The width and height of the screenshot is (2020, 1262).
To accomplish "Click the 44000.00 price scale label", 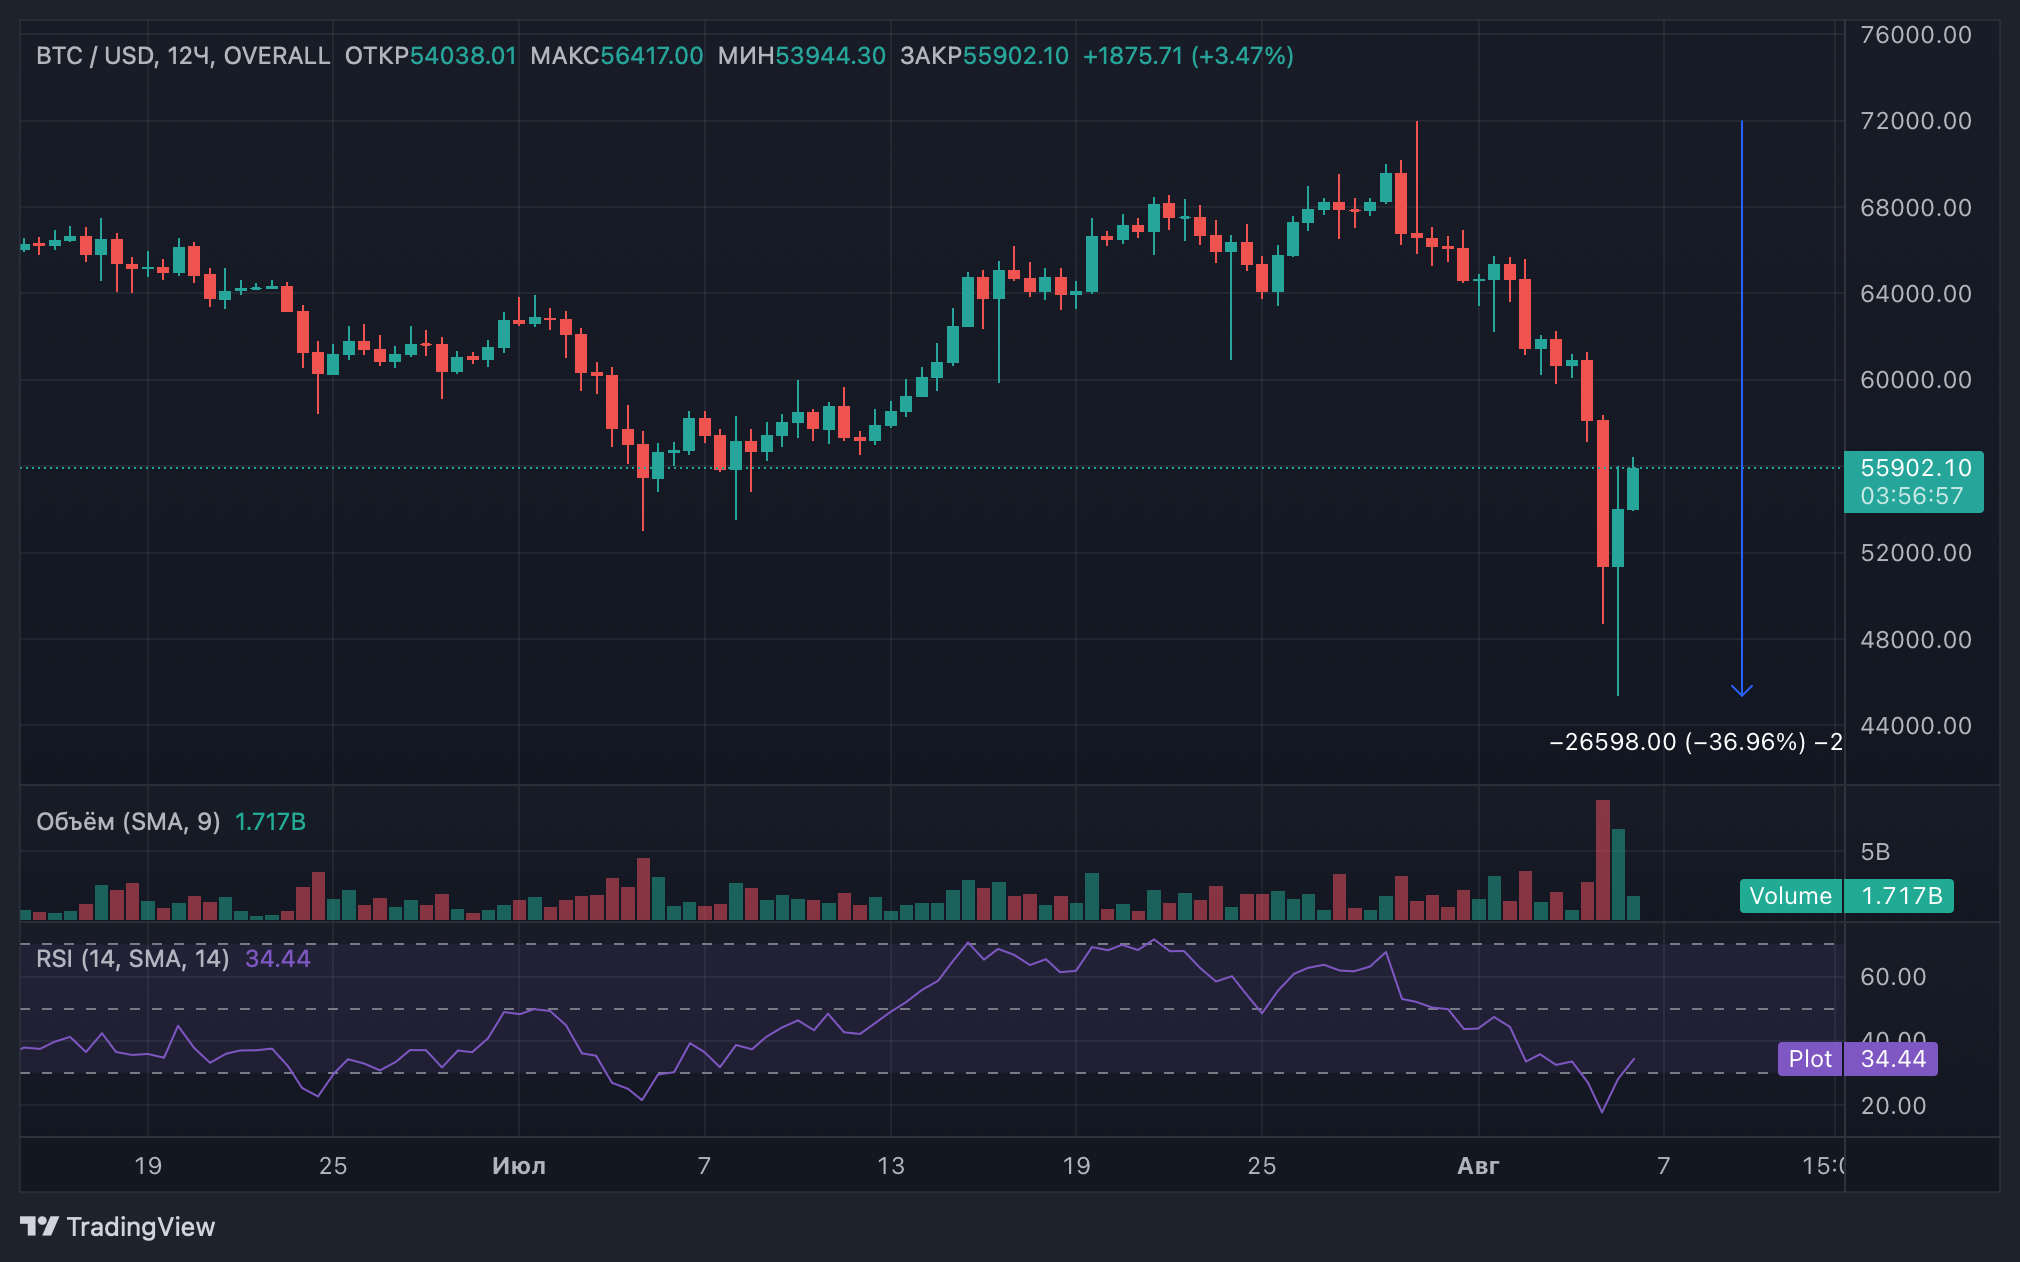I will pyautogui.click(x=1915, y=726).
